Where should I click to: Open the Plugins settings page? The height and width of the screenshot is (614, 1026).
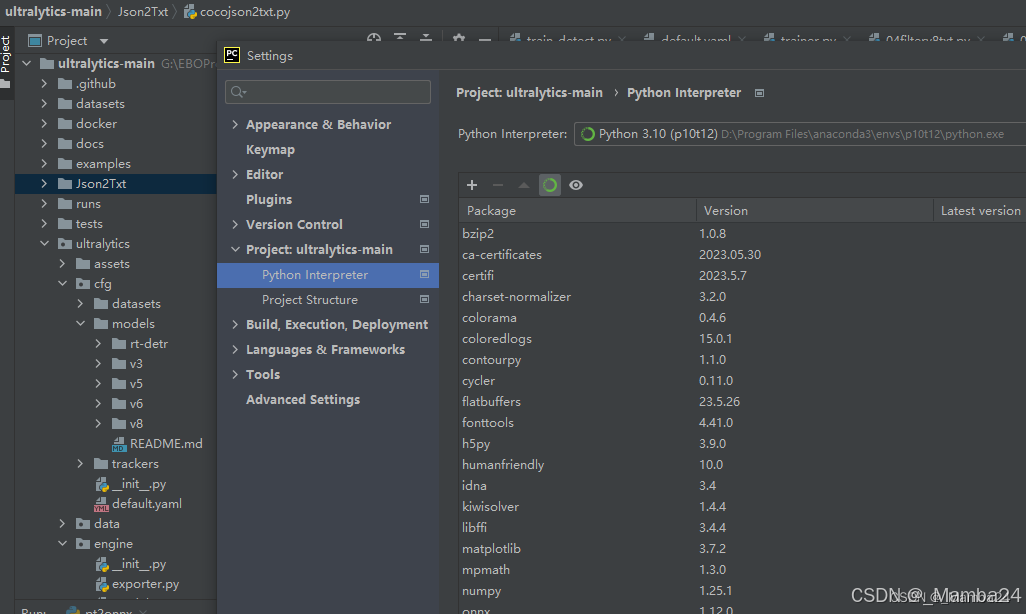(269, 199)
